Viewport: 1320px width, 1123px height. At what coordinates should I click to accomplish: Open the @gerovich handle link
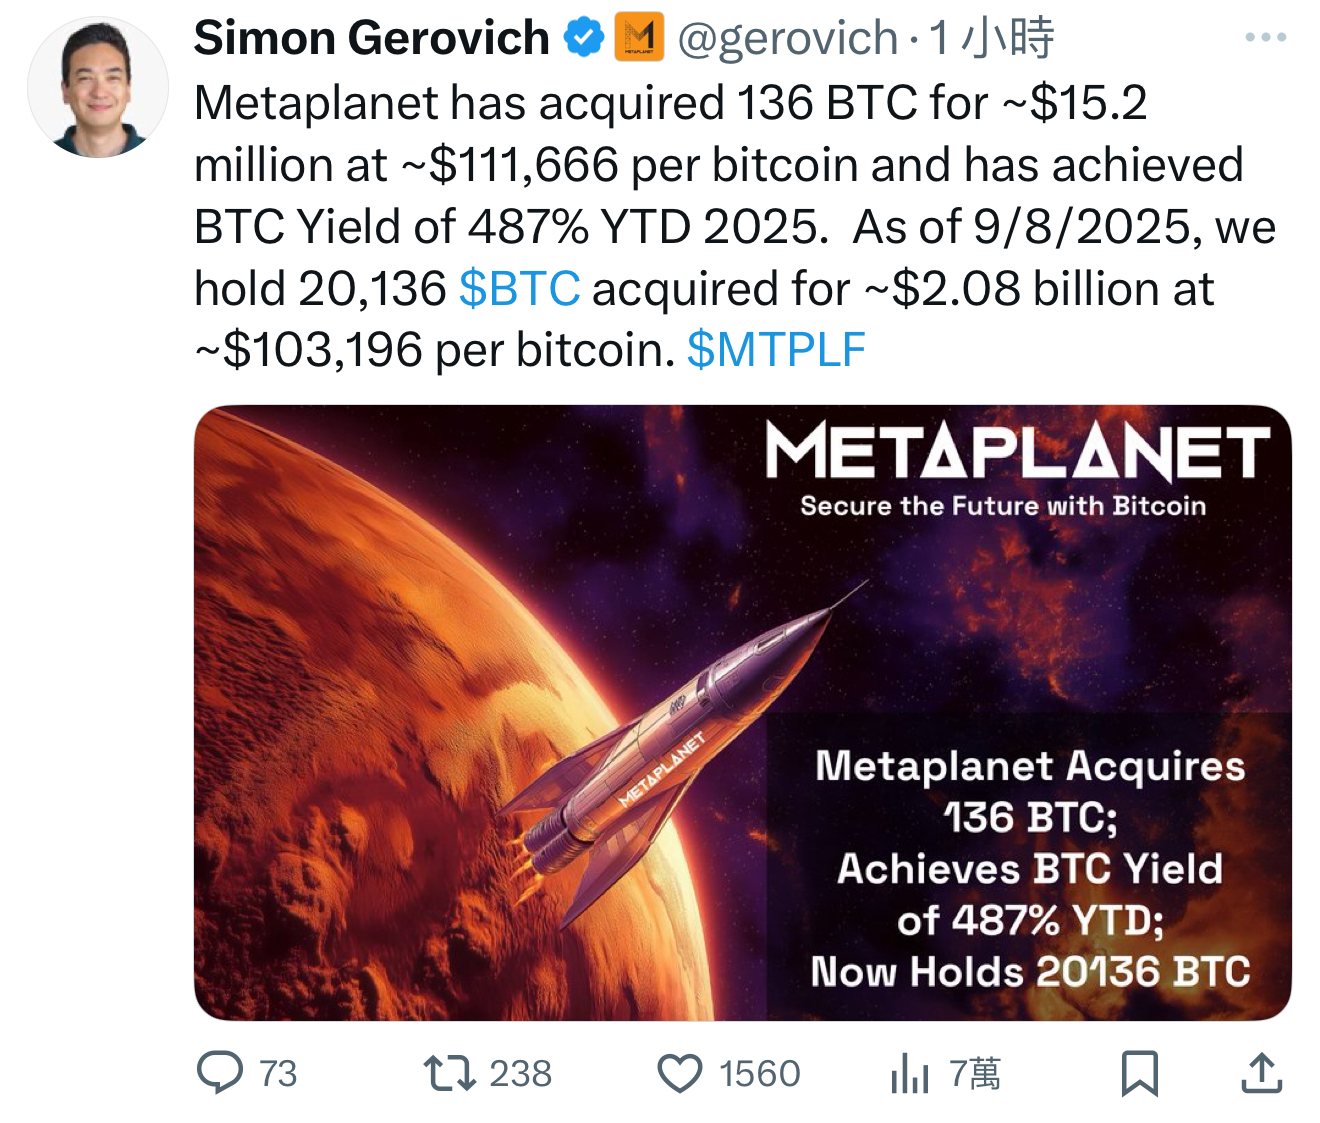click(788, 38)
